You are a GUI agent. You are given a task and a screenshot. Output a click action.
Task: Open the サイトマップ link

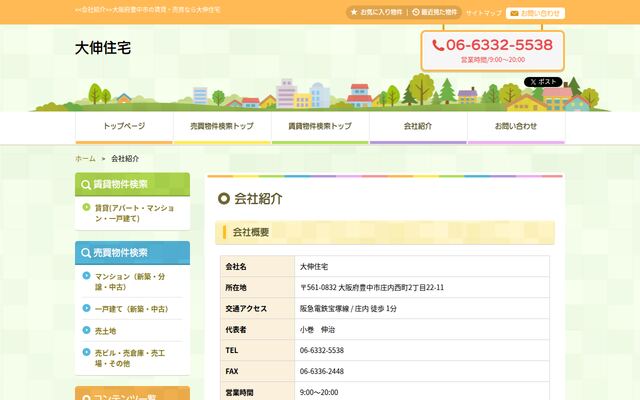click(483, 13)
